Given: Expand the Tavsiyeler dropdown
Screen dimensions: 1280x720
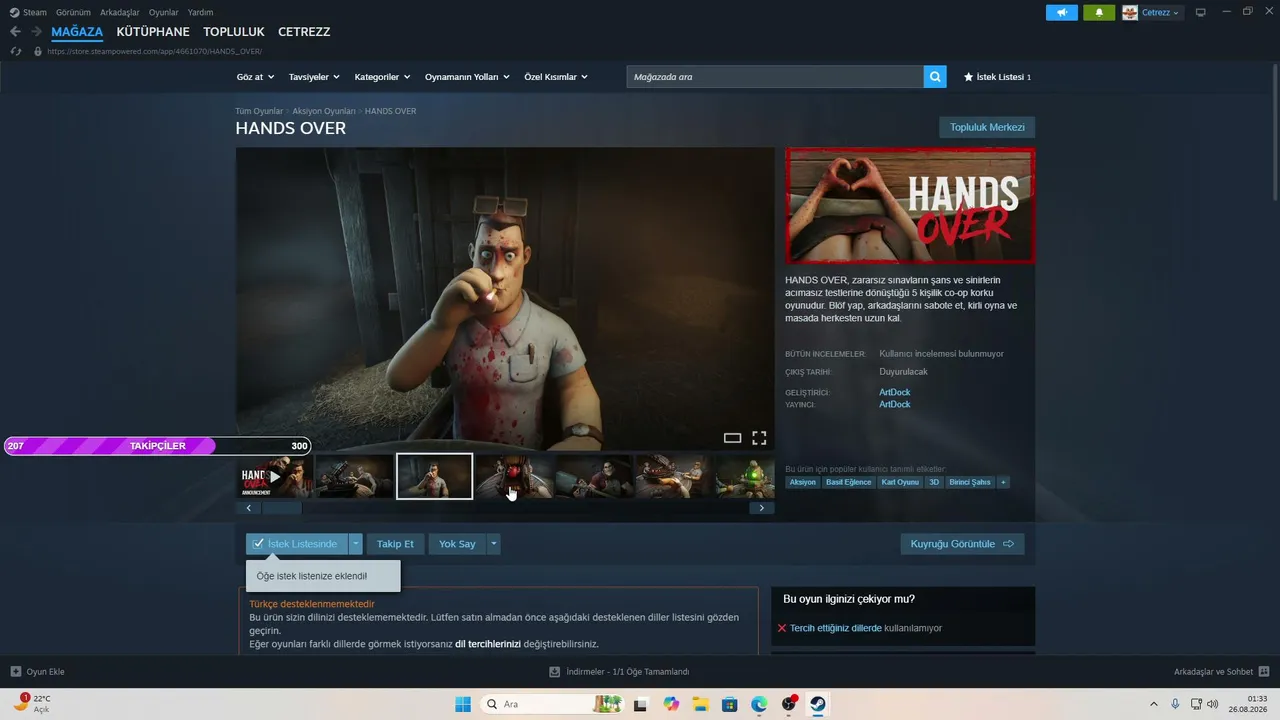Looking at the screenshot, I should coord(315,77).
